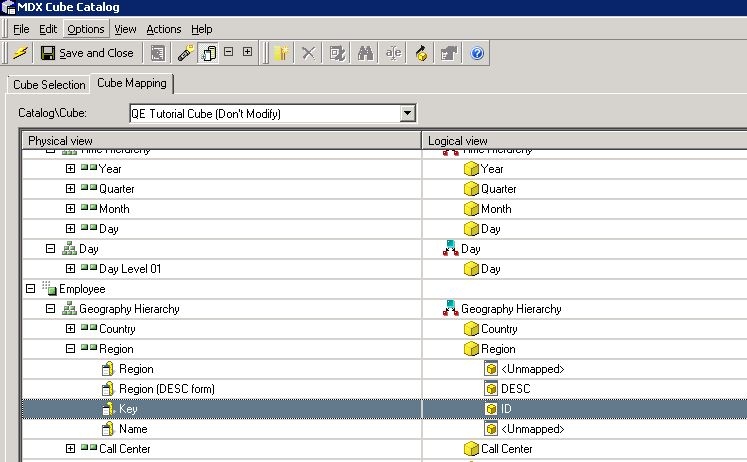Image resolution: width=747 pixels, height=462 pixels.
Task: Click the rename 'ab' toolbar icon
Action: (392, 53)
